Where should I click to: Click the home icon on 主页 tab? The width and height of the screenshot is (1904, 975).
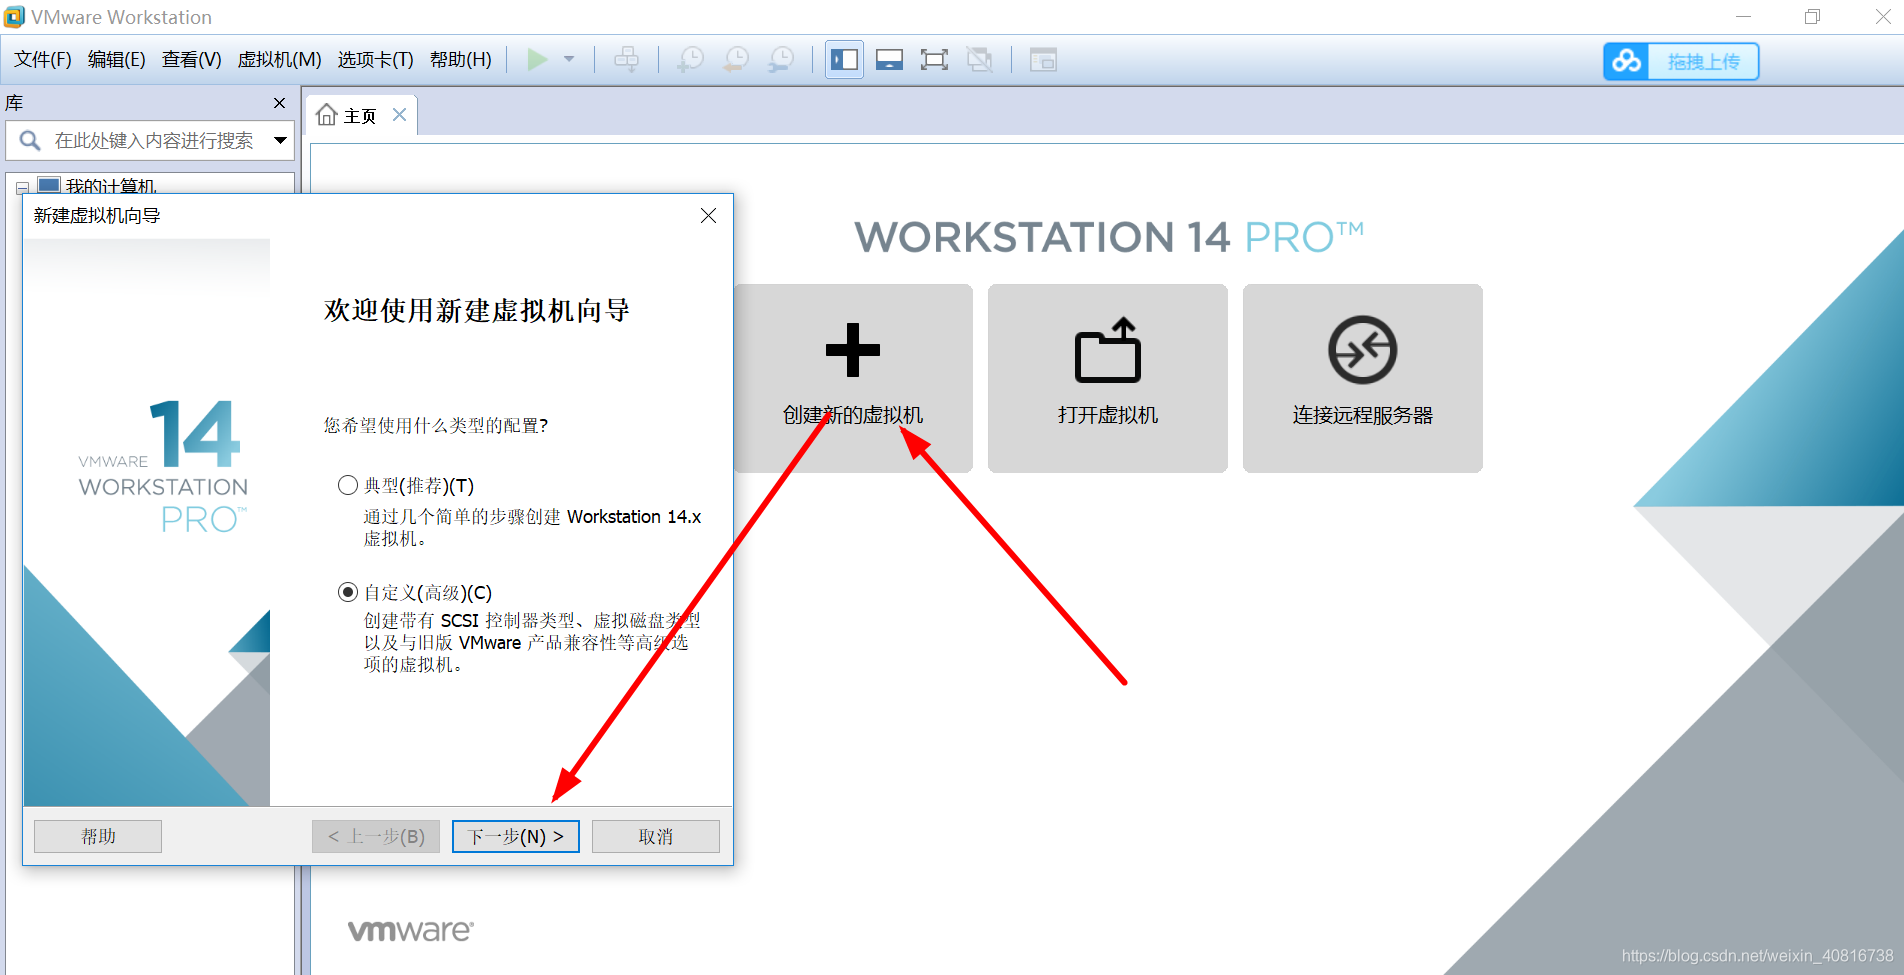click(326, 115)
